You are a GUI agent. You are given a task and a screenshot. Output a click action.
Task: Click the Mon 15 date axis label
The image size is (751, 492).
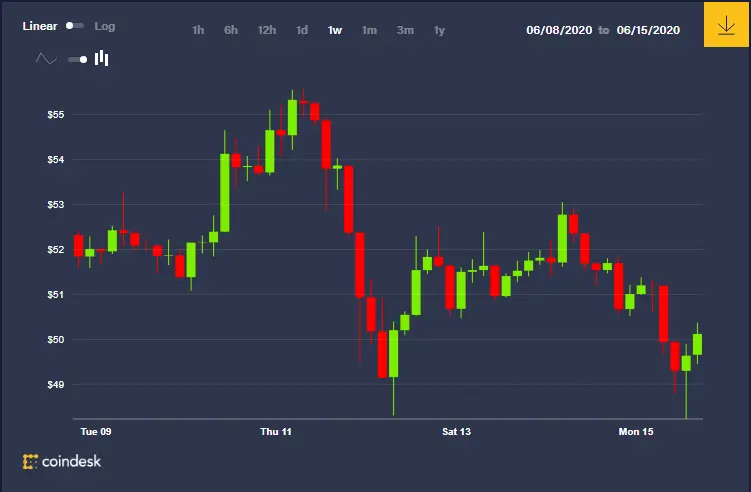[636, 432]
